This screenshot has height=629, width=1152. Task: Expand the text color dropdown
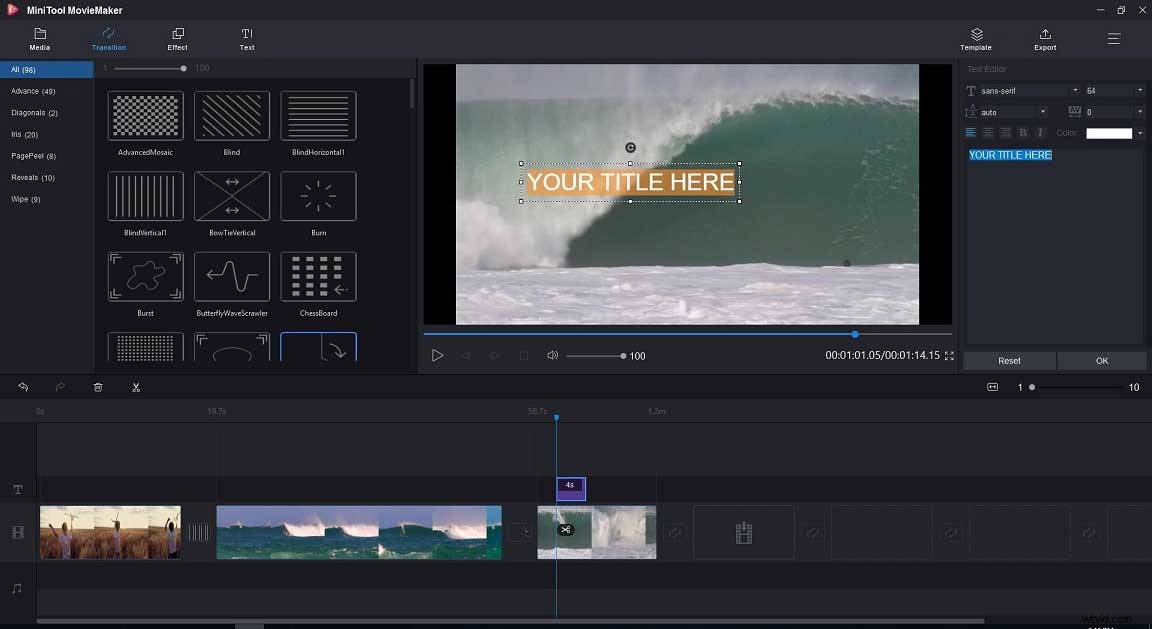[1140, 132]
